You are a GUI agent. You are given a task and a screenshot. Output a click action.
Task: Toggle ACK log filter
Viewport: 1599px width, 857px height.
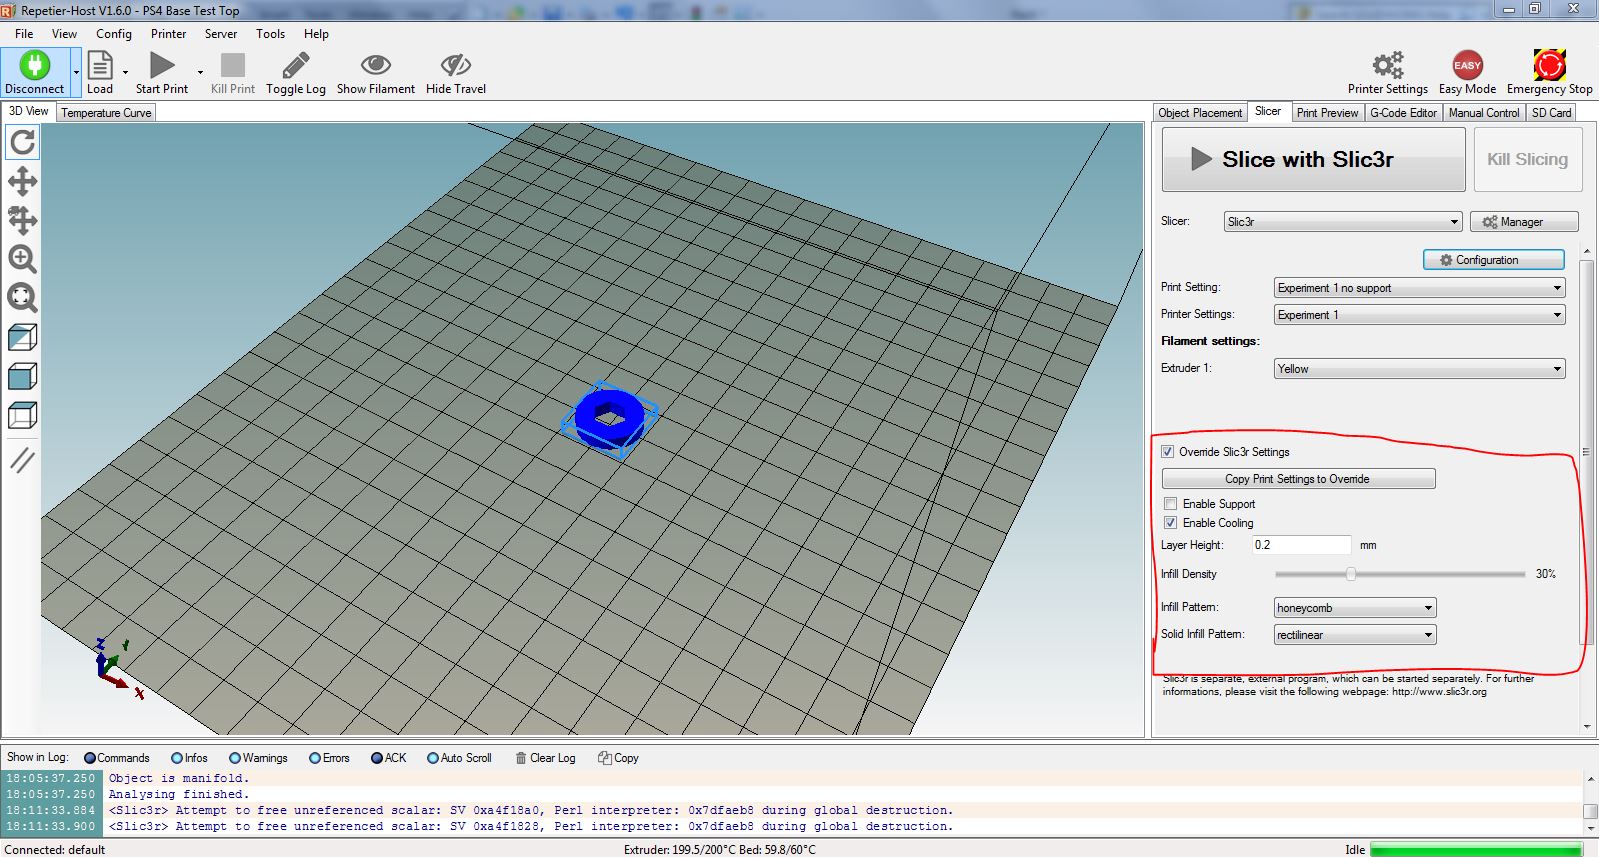point(377,758)
